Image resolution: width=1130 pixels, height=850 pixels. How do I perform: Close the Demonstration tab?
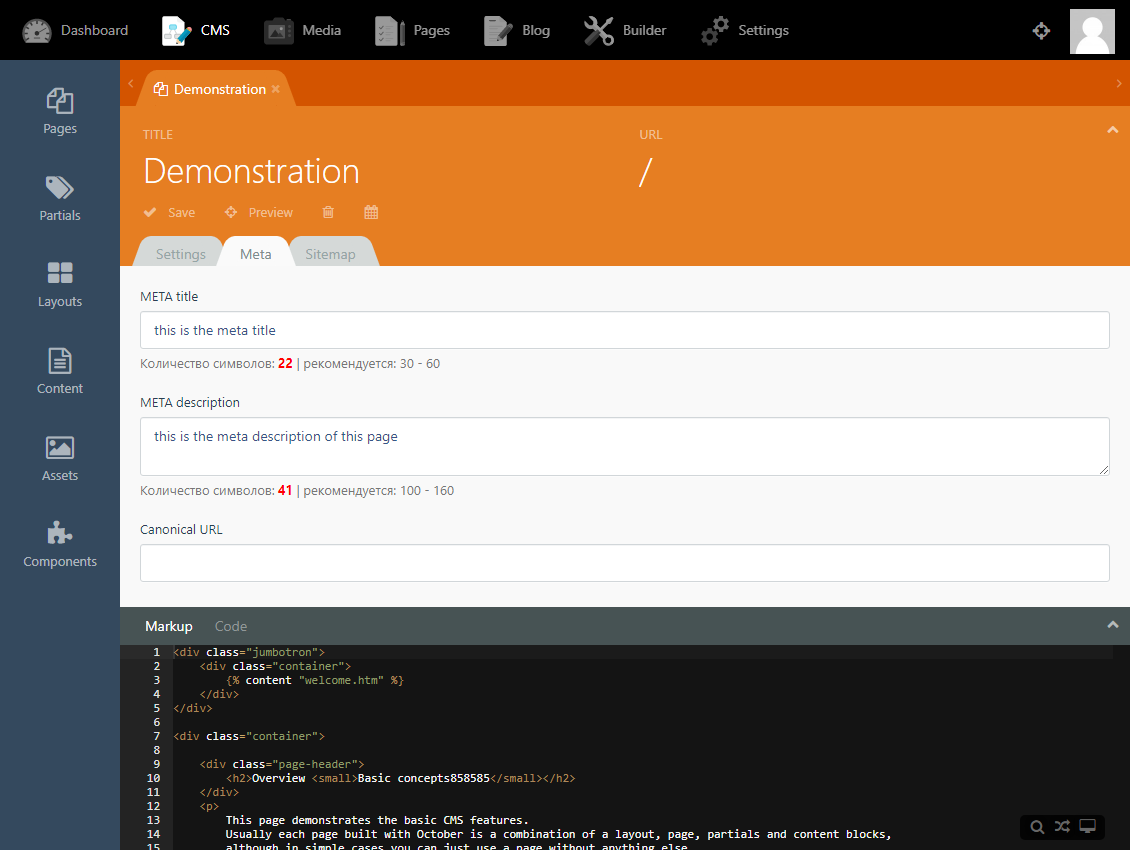275,89
